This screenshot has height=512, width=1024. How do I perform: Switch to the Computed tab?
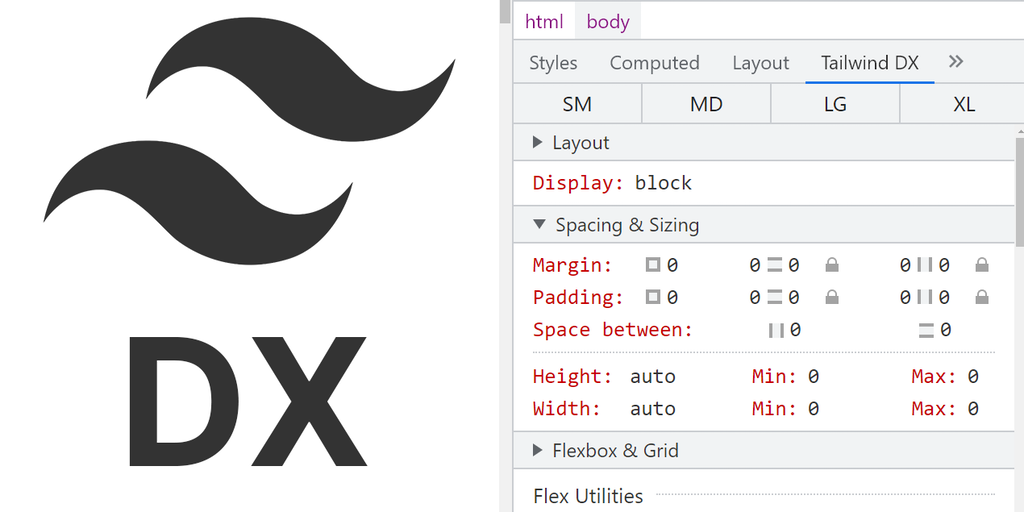[x=654, y=63]
